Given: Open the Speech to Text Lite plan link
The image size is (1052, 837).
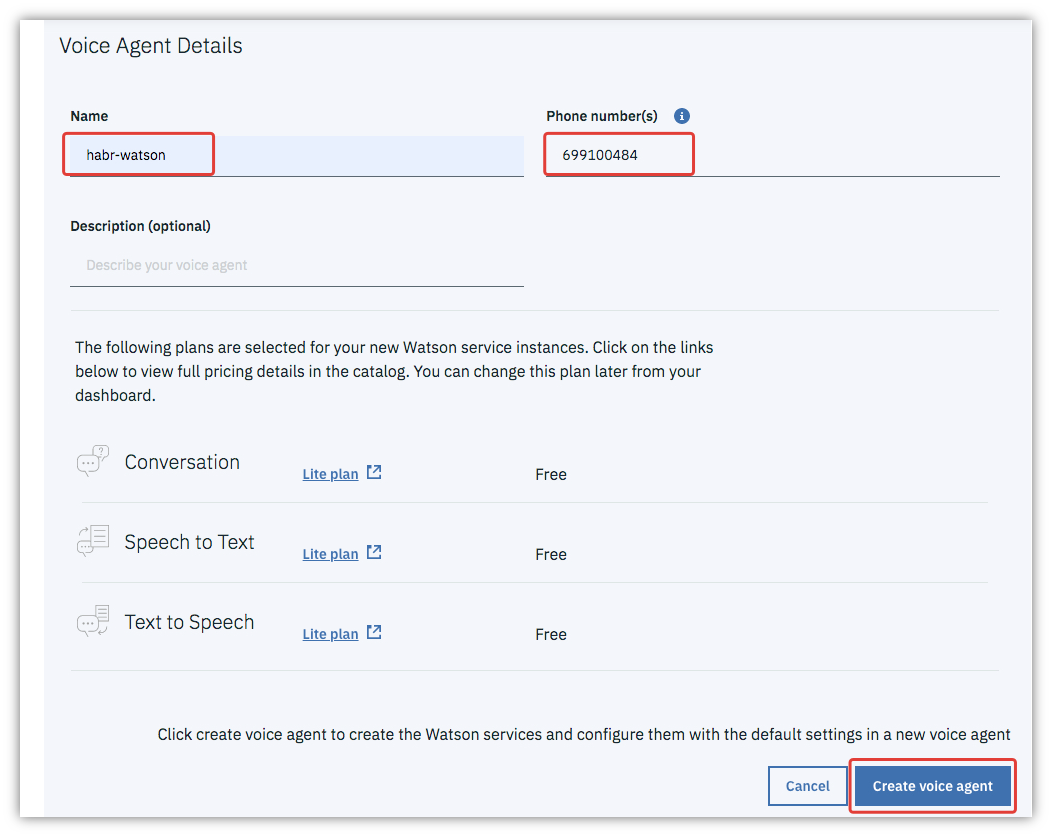Looking at the screenshot, I should coord(330,554).
